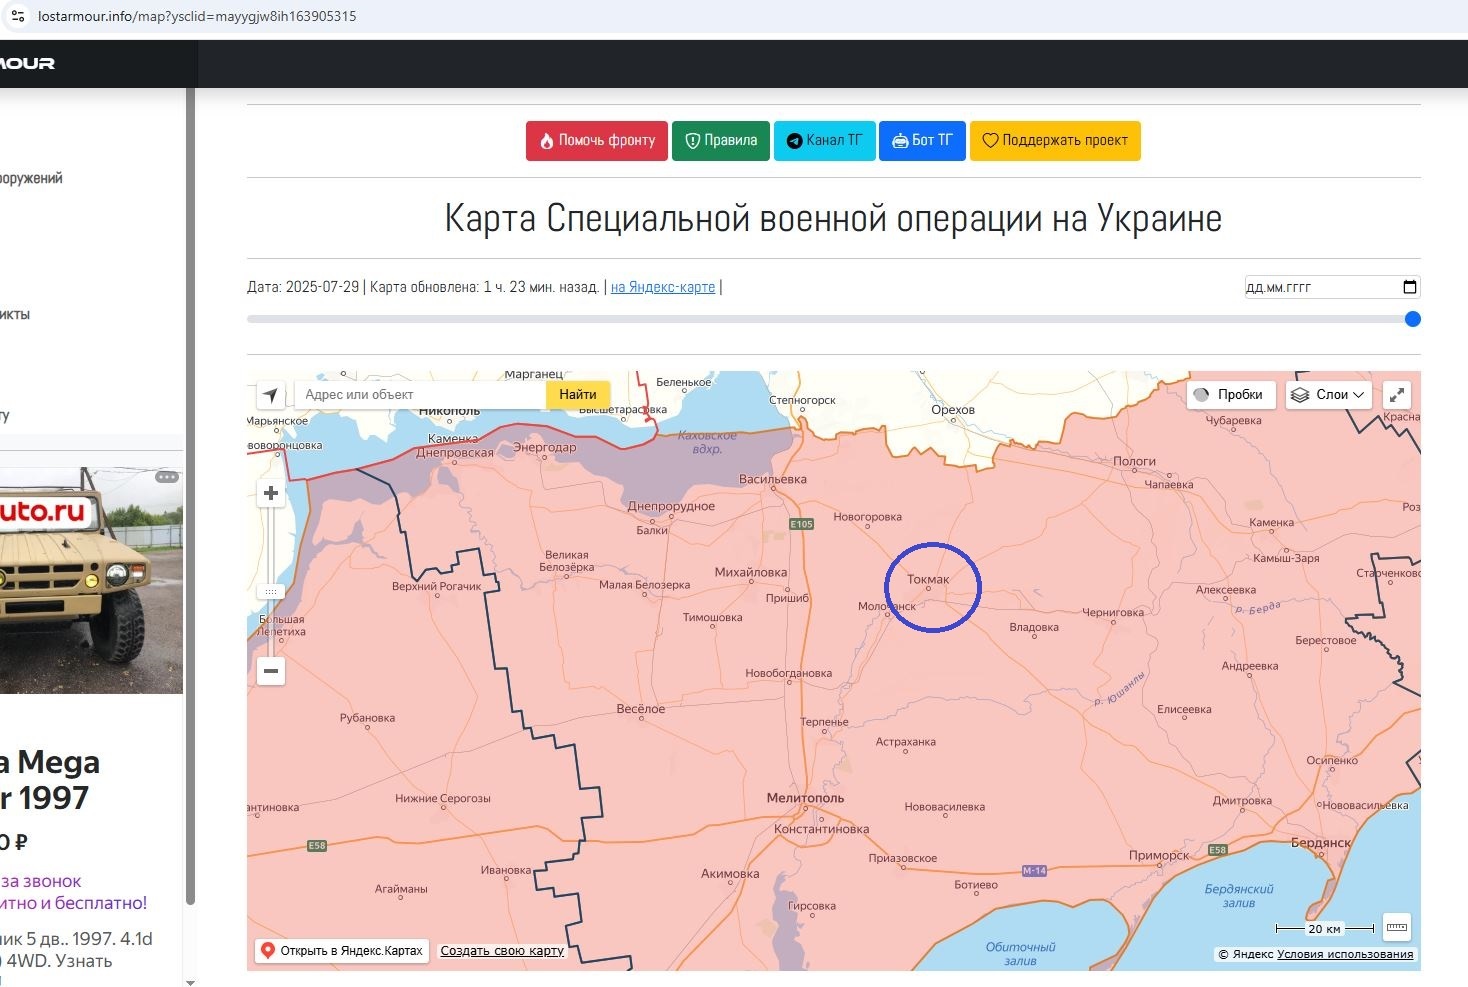Open the map fullscreen expand icon
The image size is (1468, 987).
click(x=1397, y=395)
